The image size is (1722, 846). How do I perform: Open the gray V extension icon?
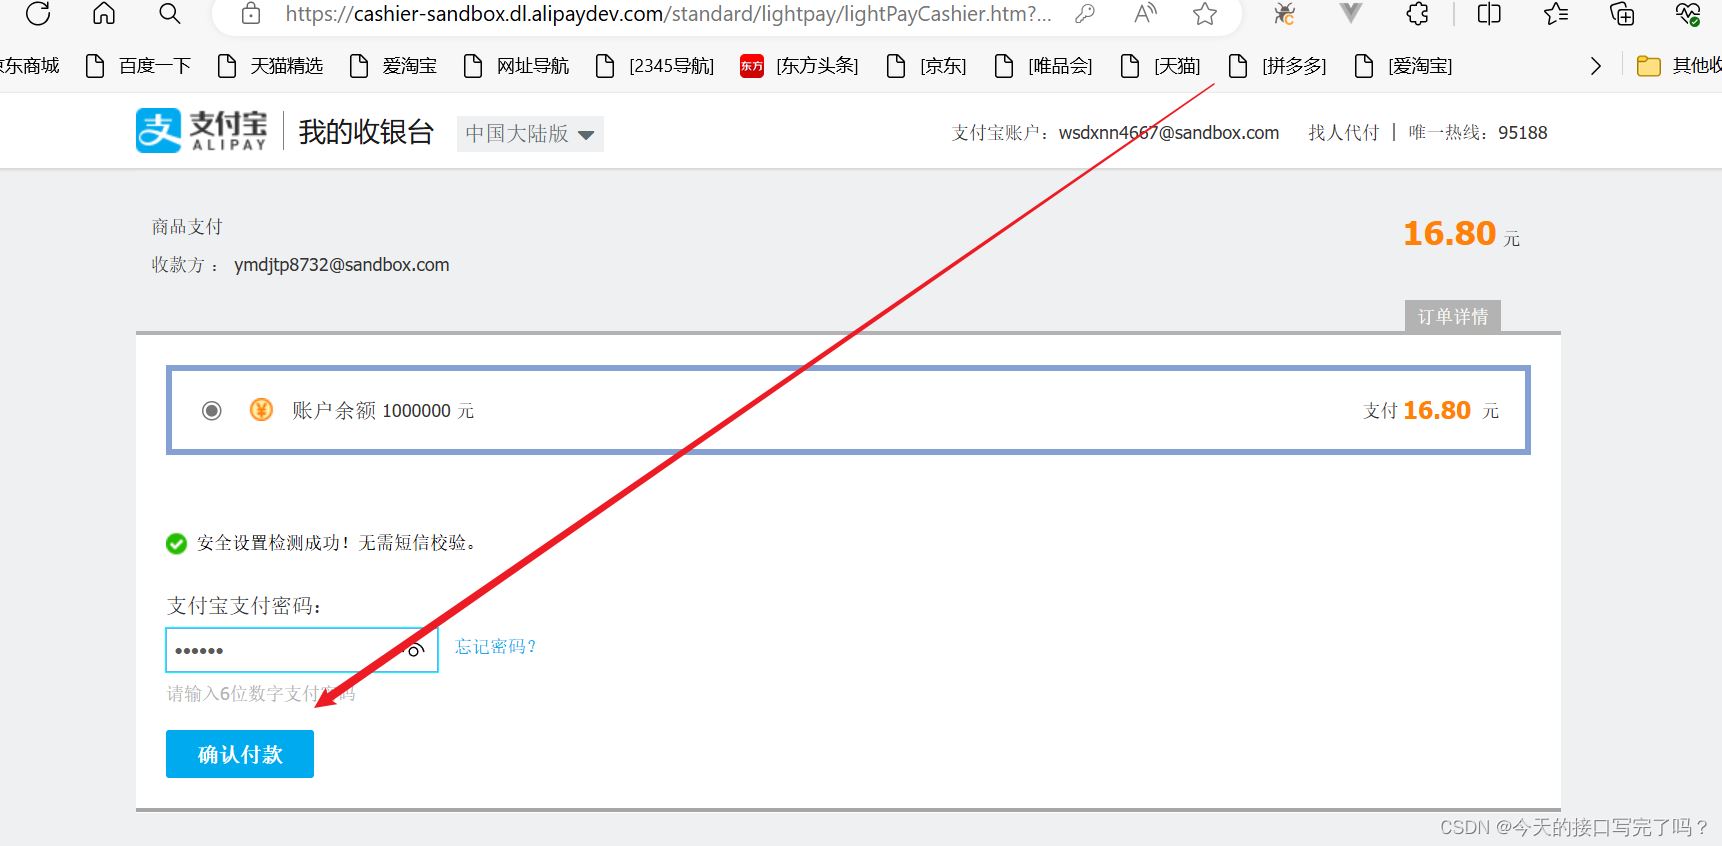(1351, 13)
